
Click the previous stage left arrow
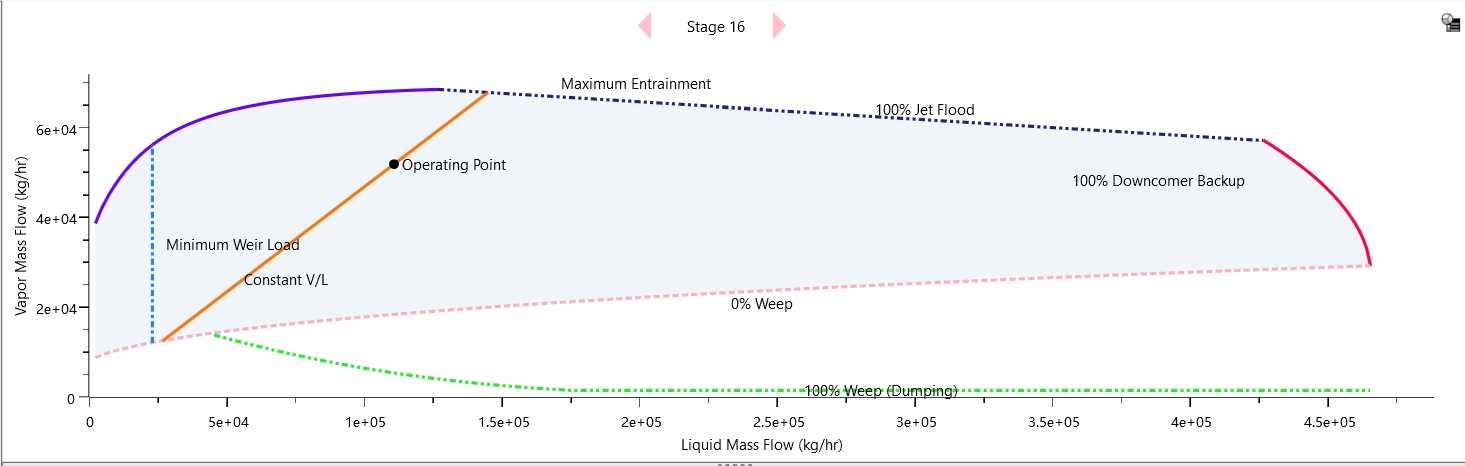[645, 26]
